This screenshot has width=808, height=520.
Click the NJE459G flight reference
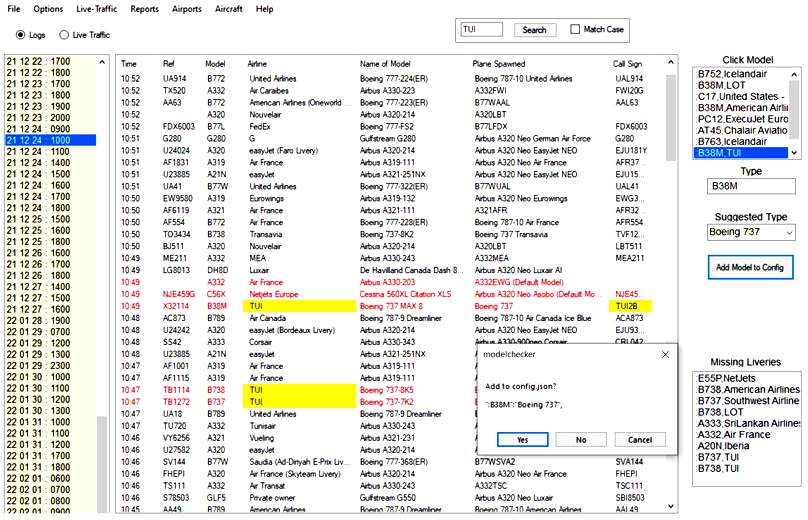179,294
